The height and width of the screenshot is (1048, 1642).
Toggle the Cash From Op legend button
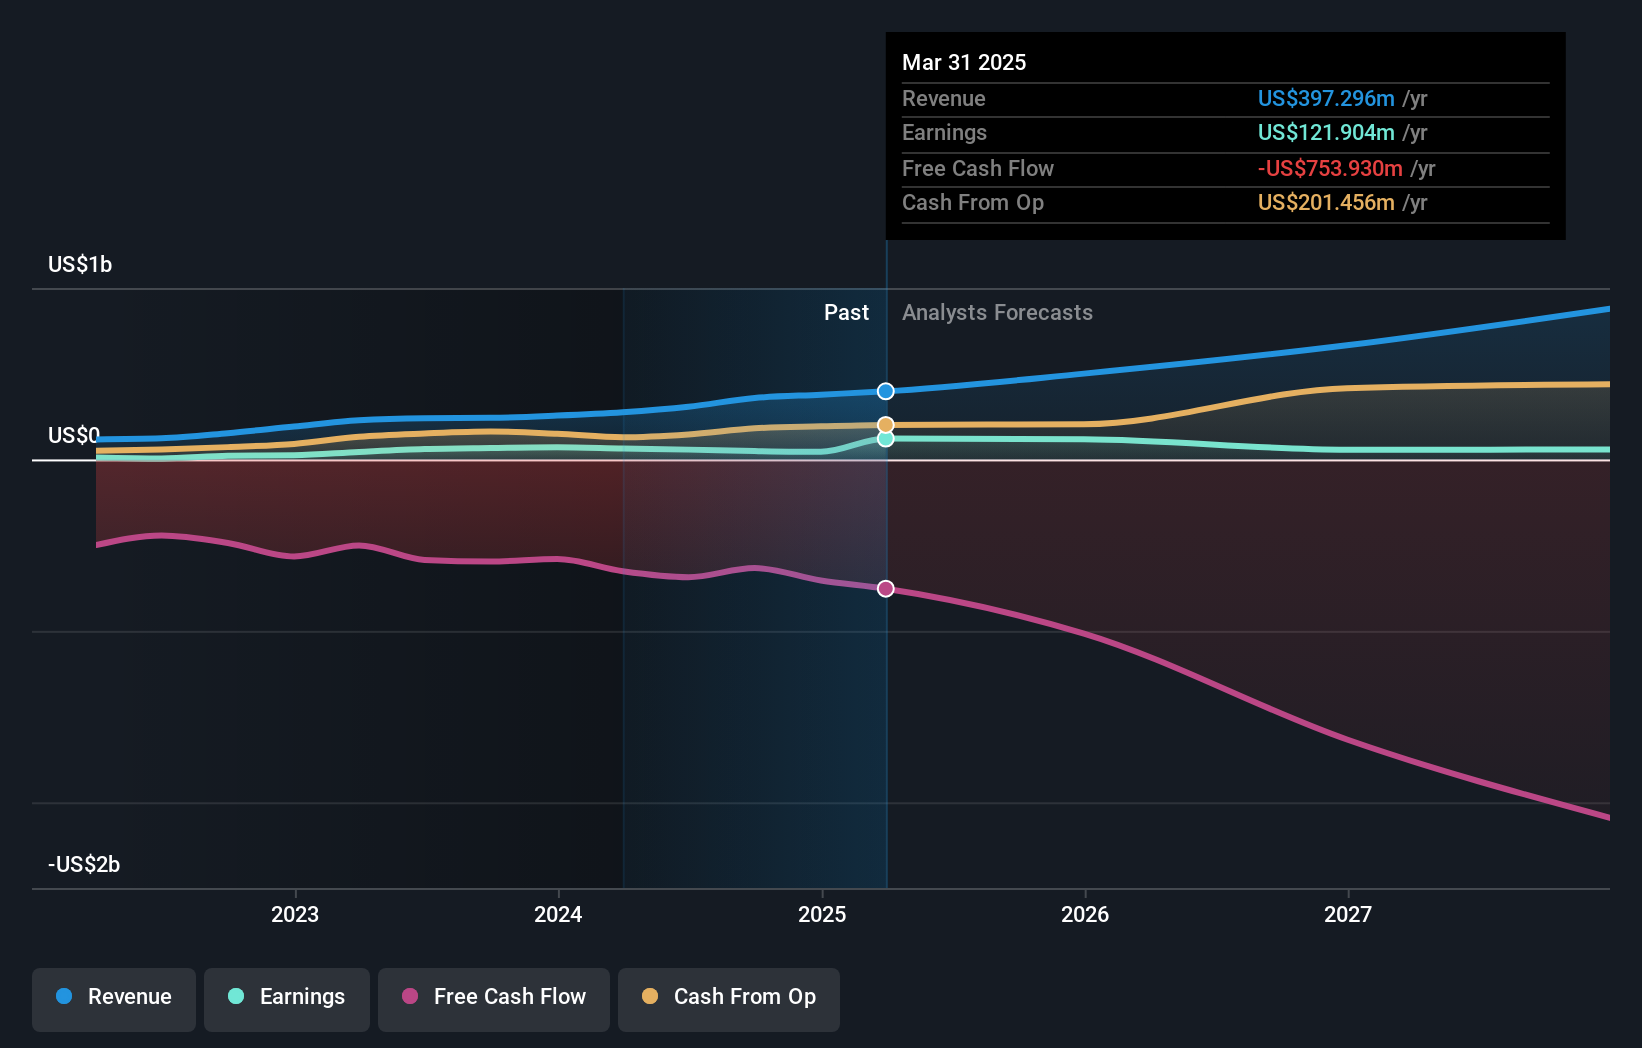coord(729,999)
